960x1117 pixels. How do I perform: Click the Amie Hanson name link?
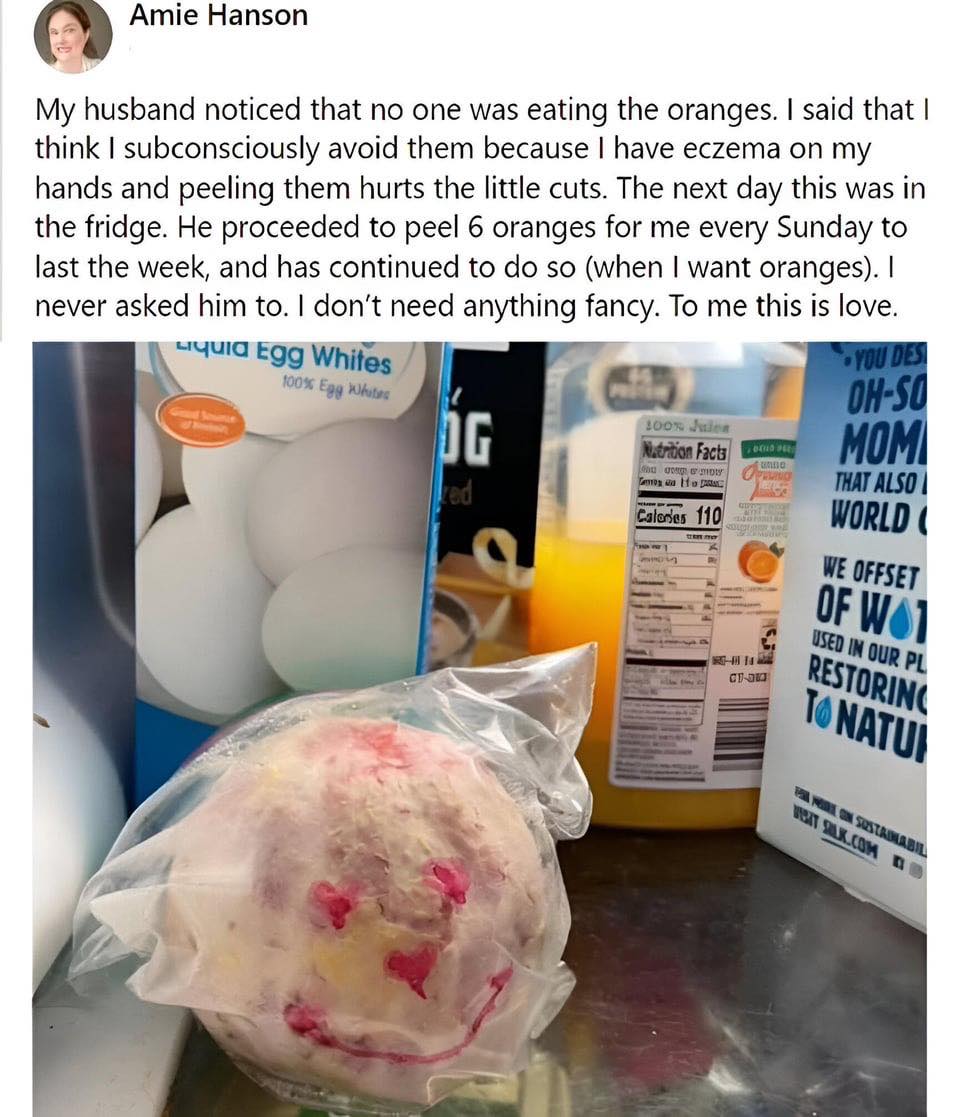[x=218, y=15]
